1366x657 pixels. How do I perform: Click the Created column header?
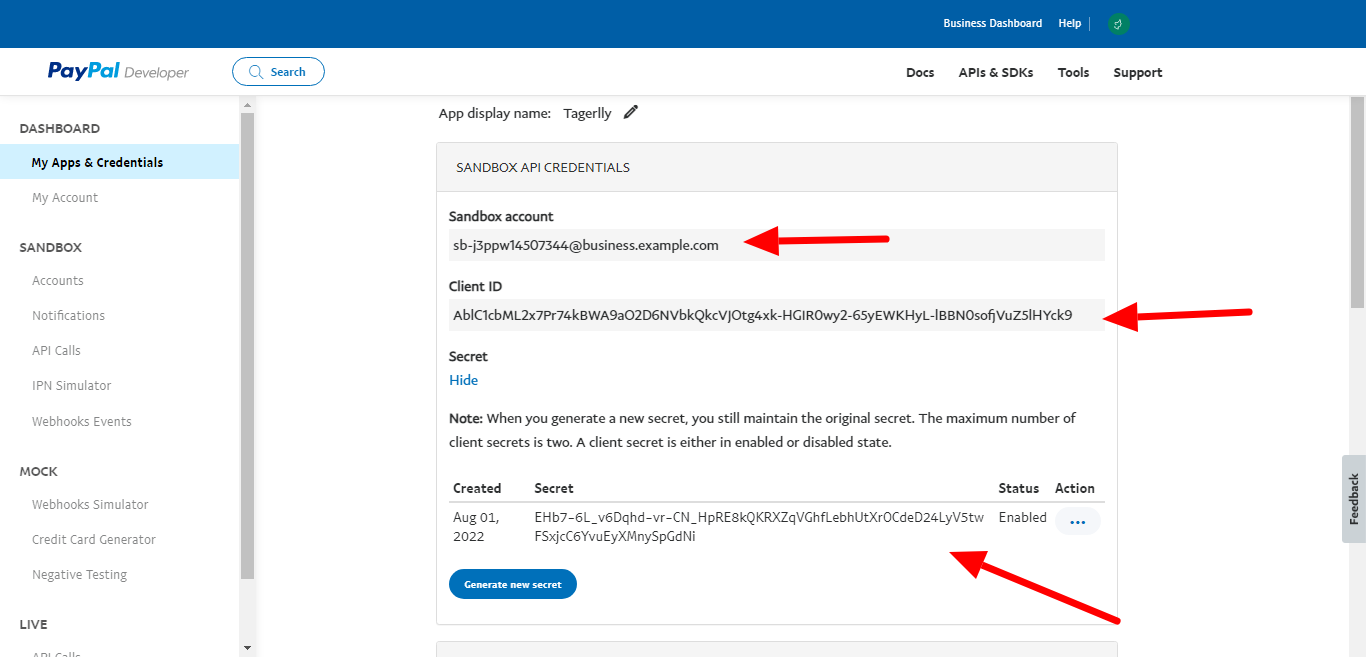coord(477,488)
